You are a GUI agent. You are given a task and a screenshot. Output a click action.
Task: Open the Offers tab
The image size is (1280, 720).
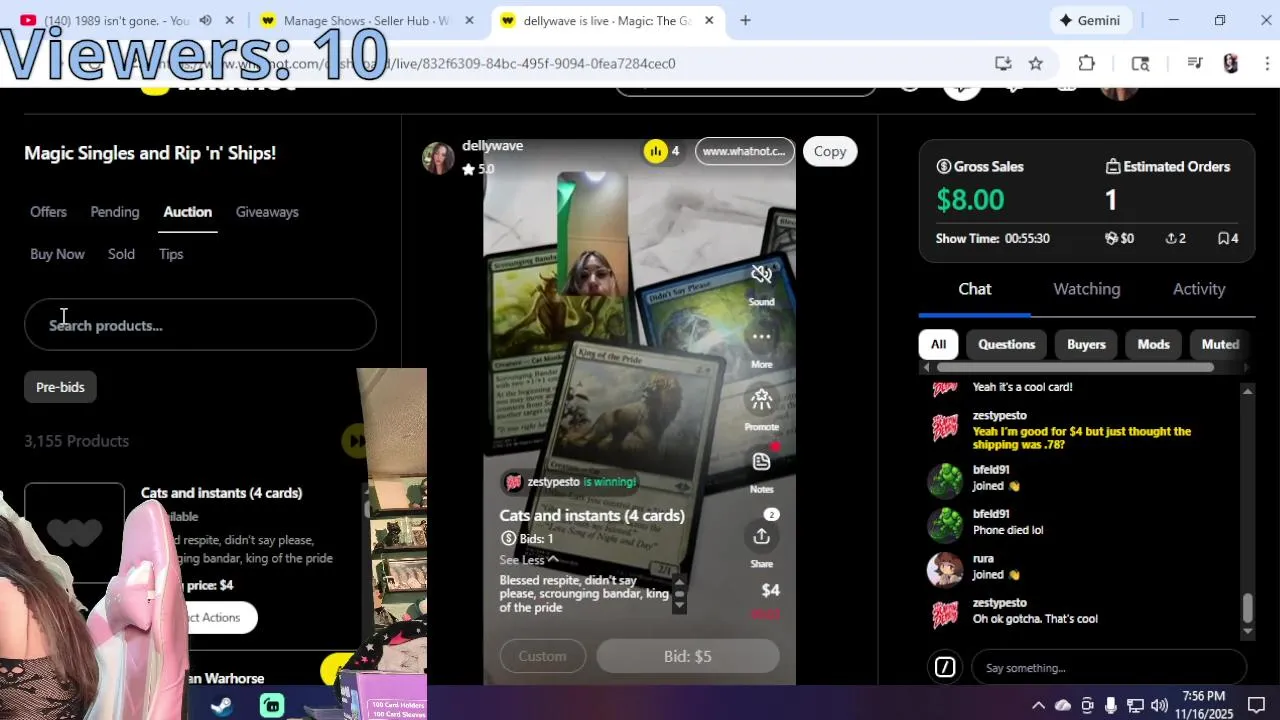click(x=48, y=212)
